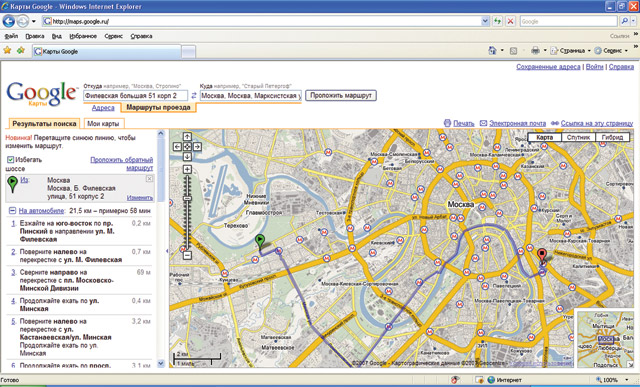This screenshot has width=640, height=387.
Task: Open the Вид menu
Action: click(56, 36)
